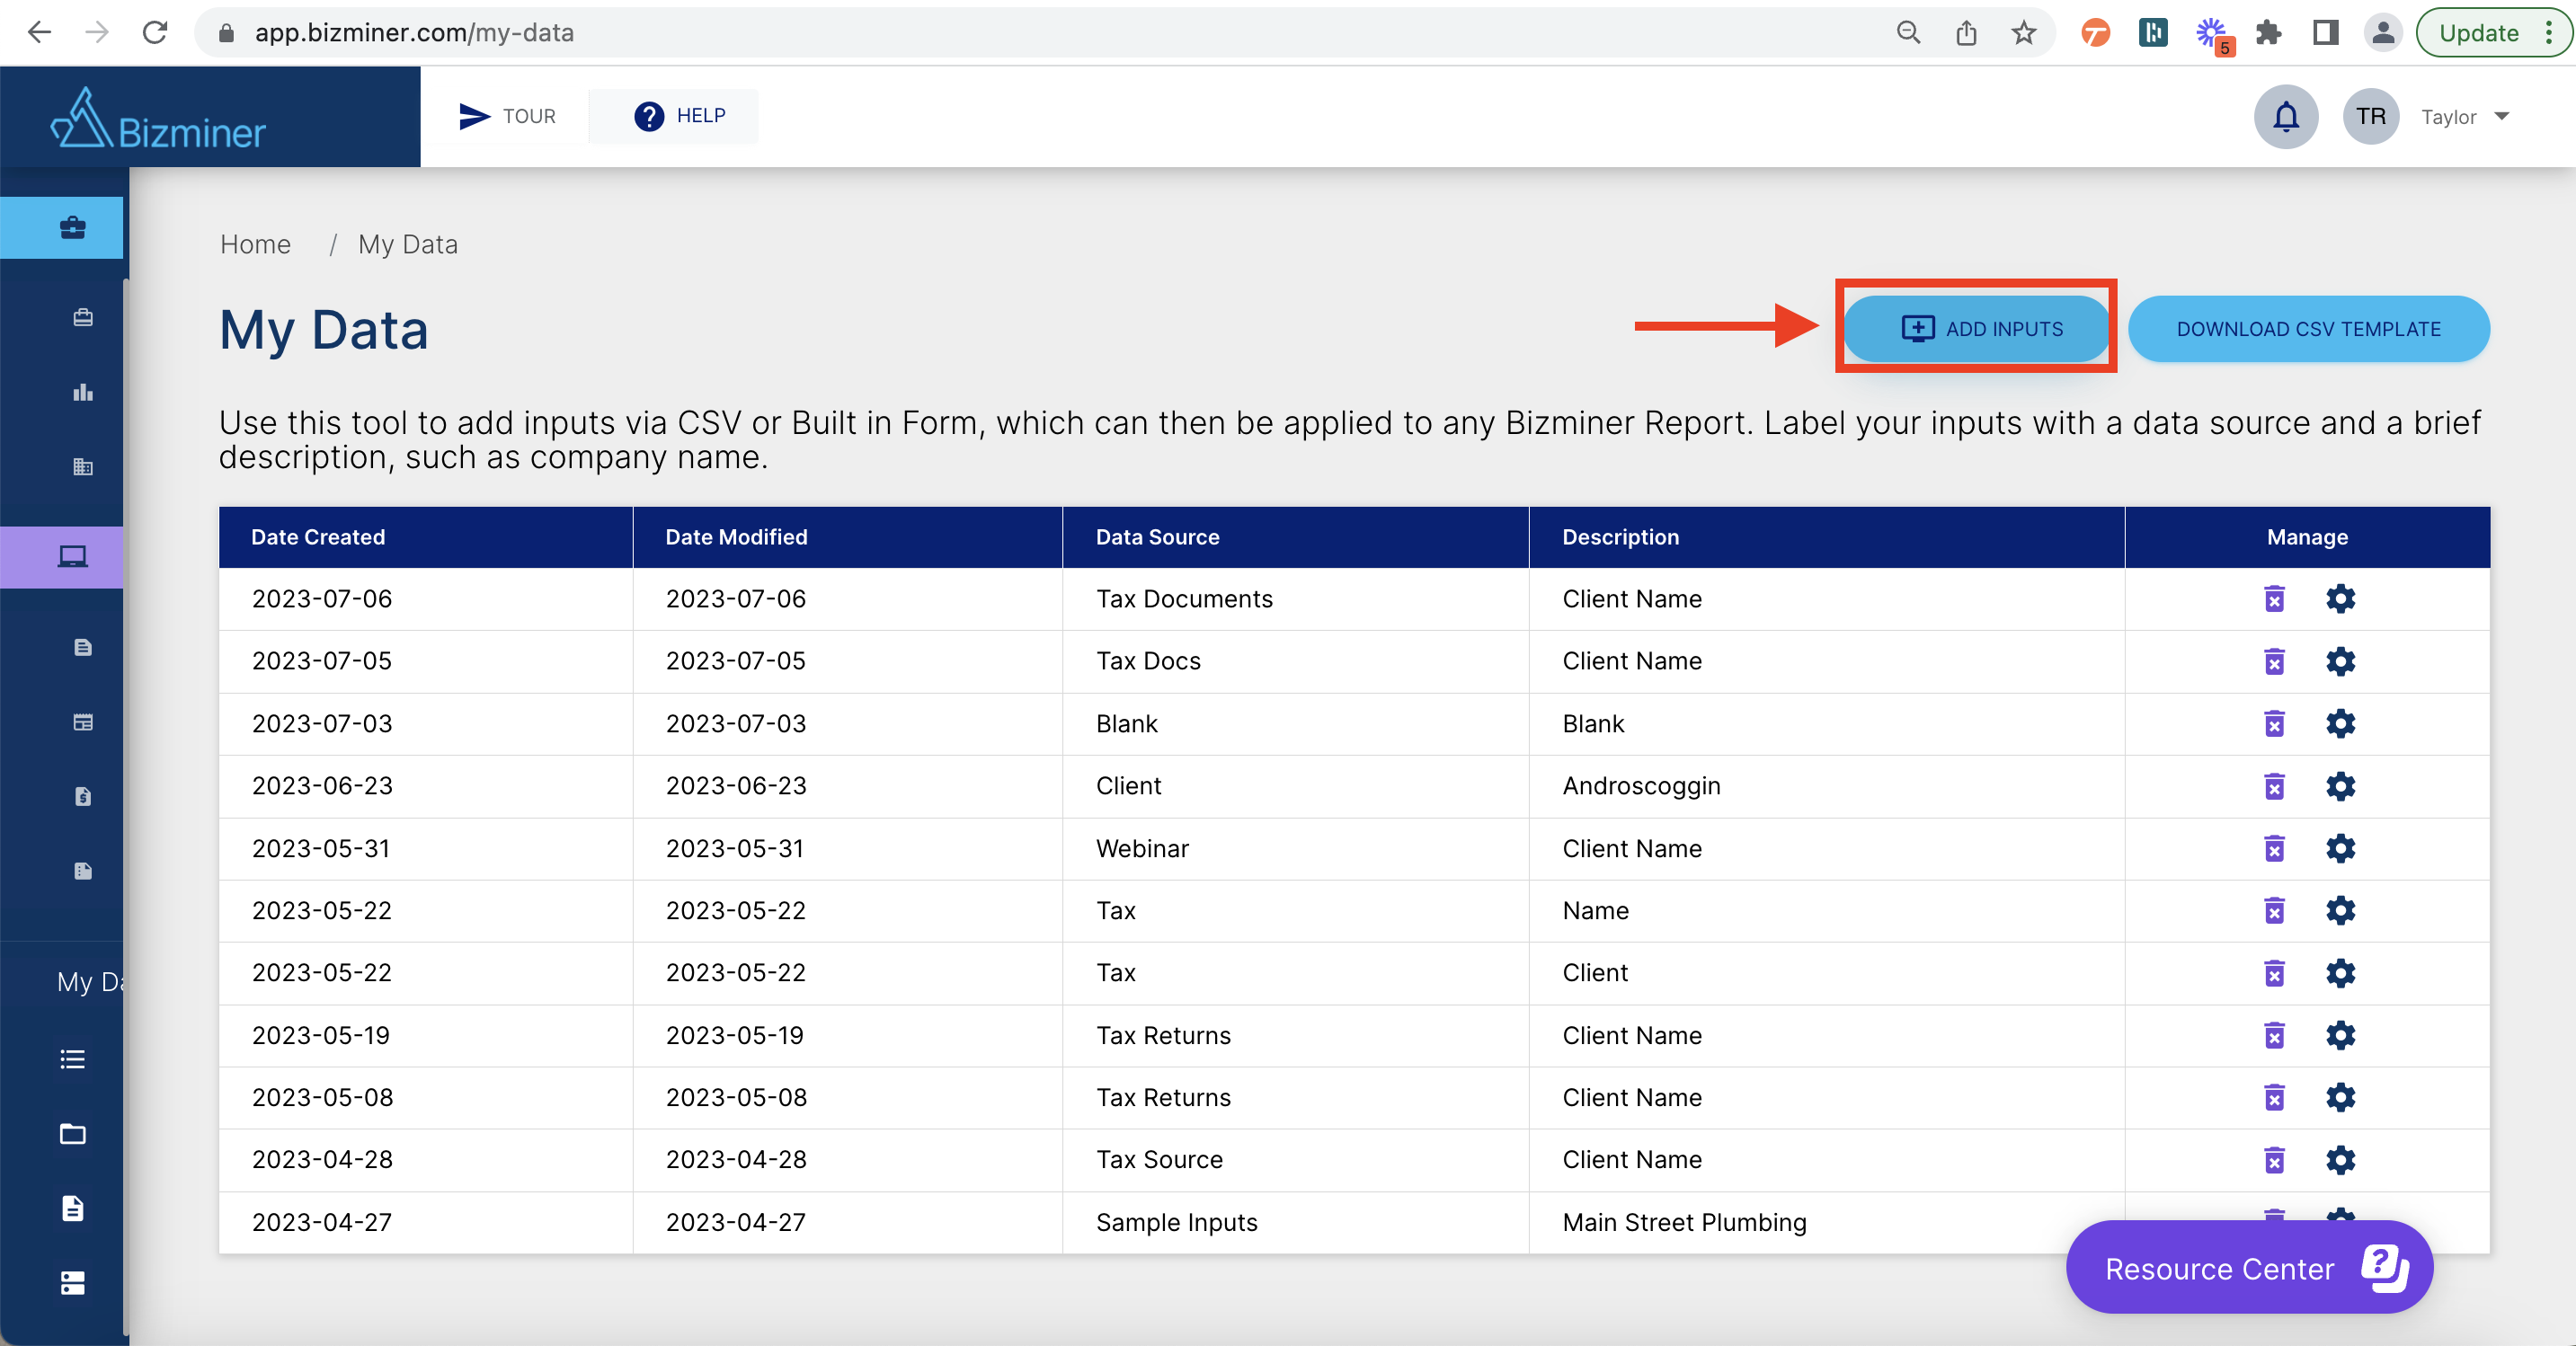Image resolution: width=2576 pixels, height=1346 pixels.
Task: Click the notification bell icon
Action: click(x=2285, y=117)
